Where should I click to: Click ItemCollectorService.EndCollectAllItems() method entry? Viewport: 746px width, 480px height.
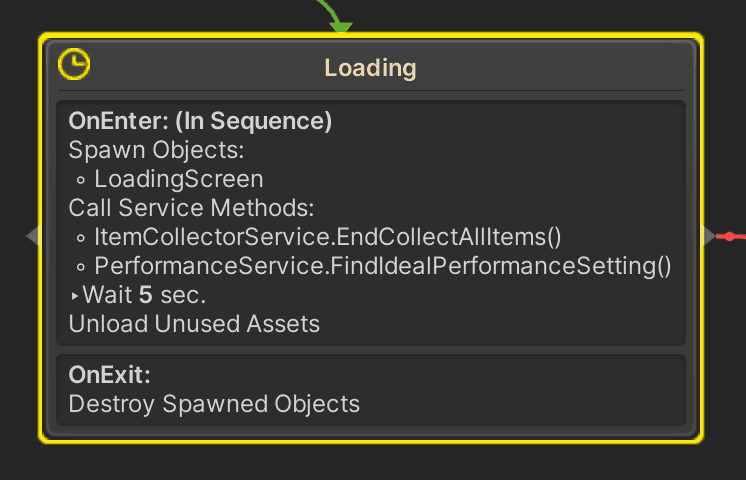pos(328,237)
